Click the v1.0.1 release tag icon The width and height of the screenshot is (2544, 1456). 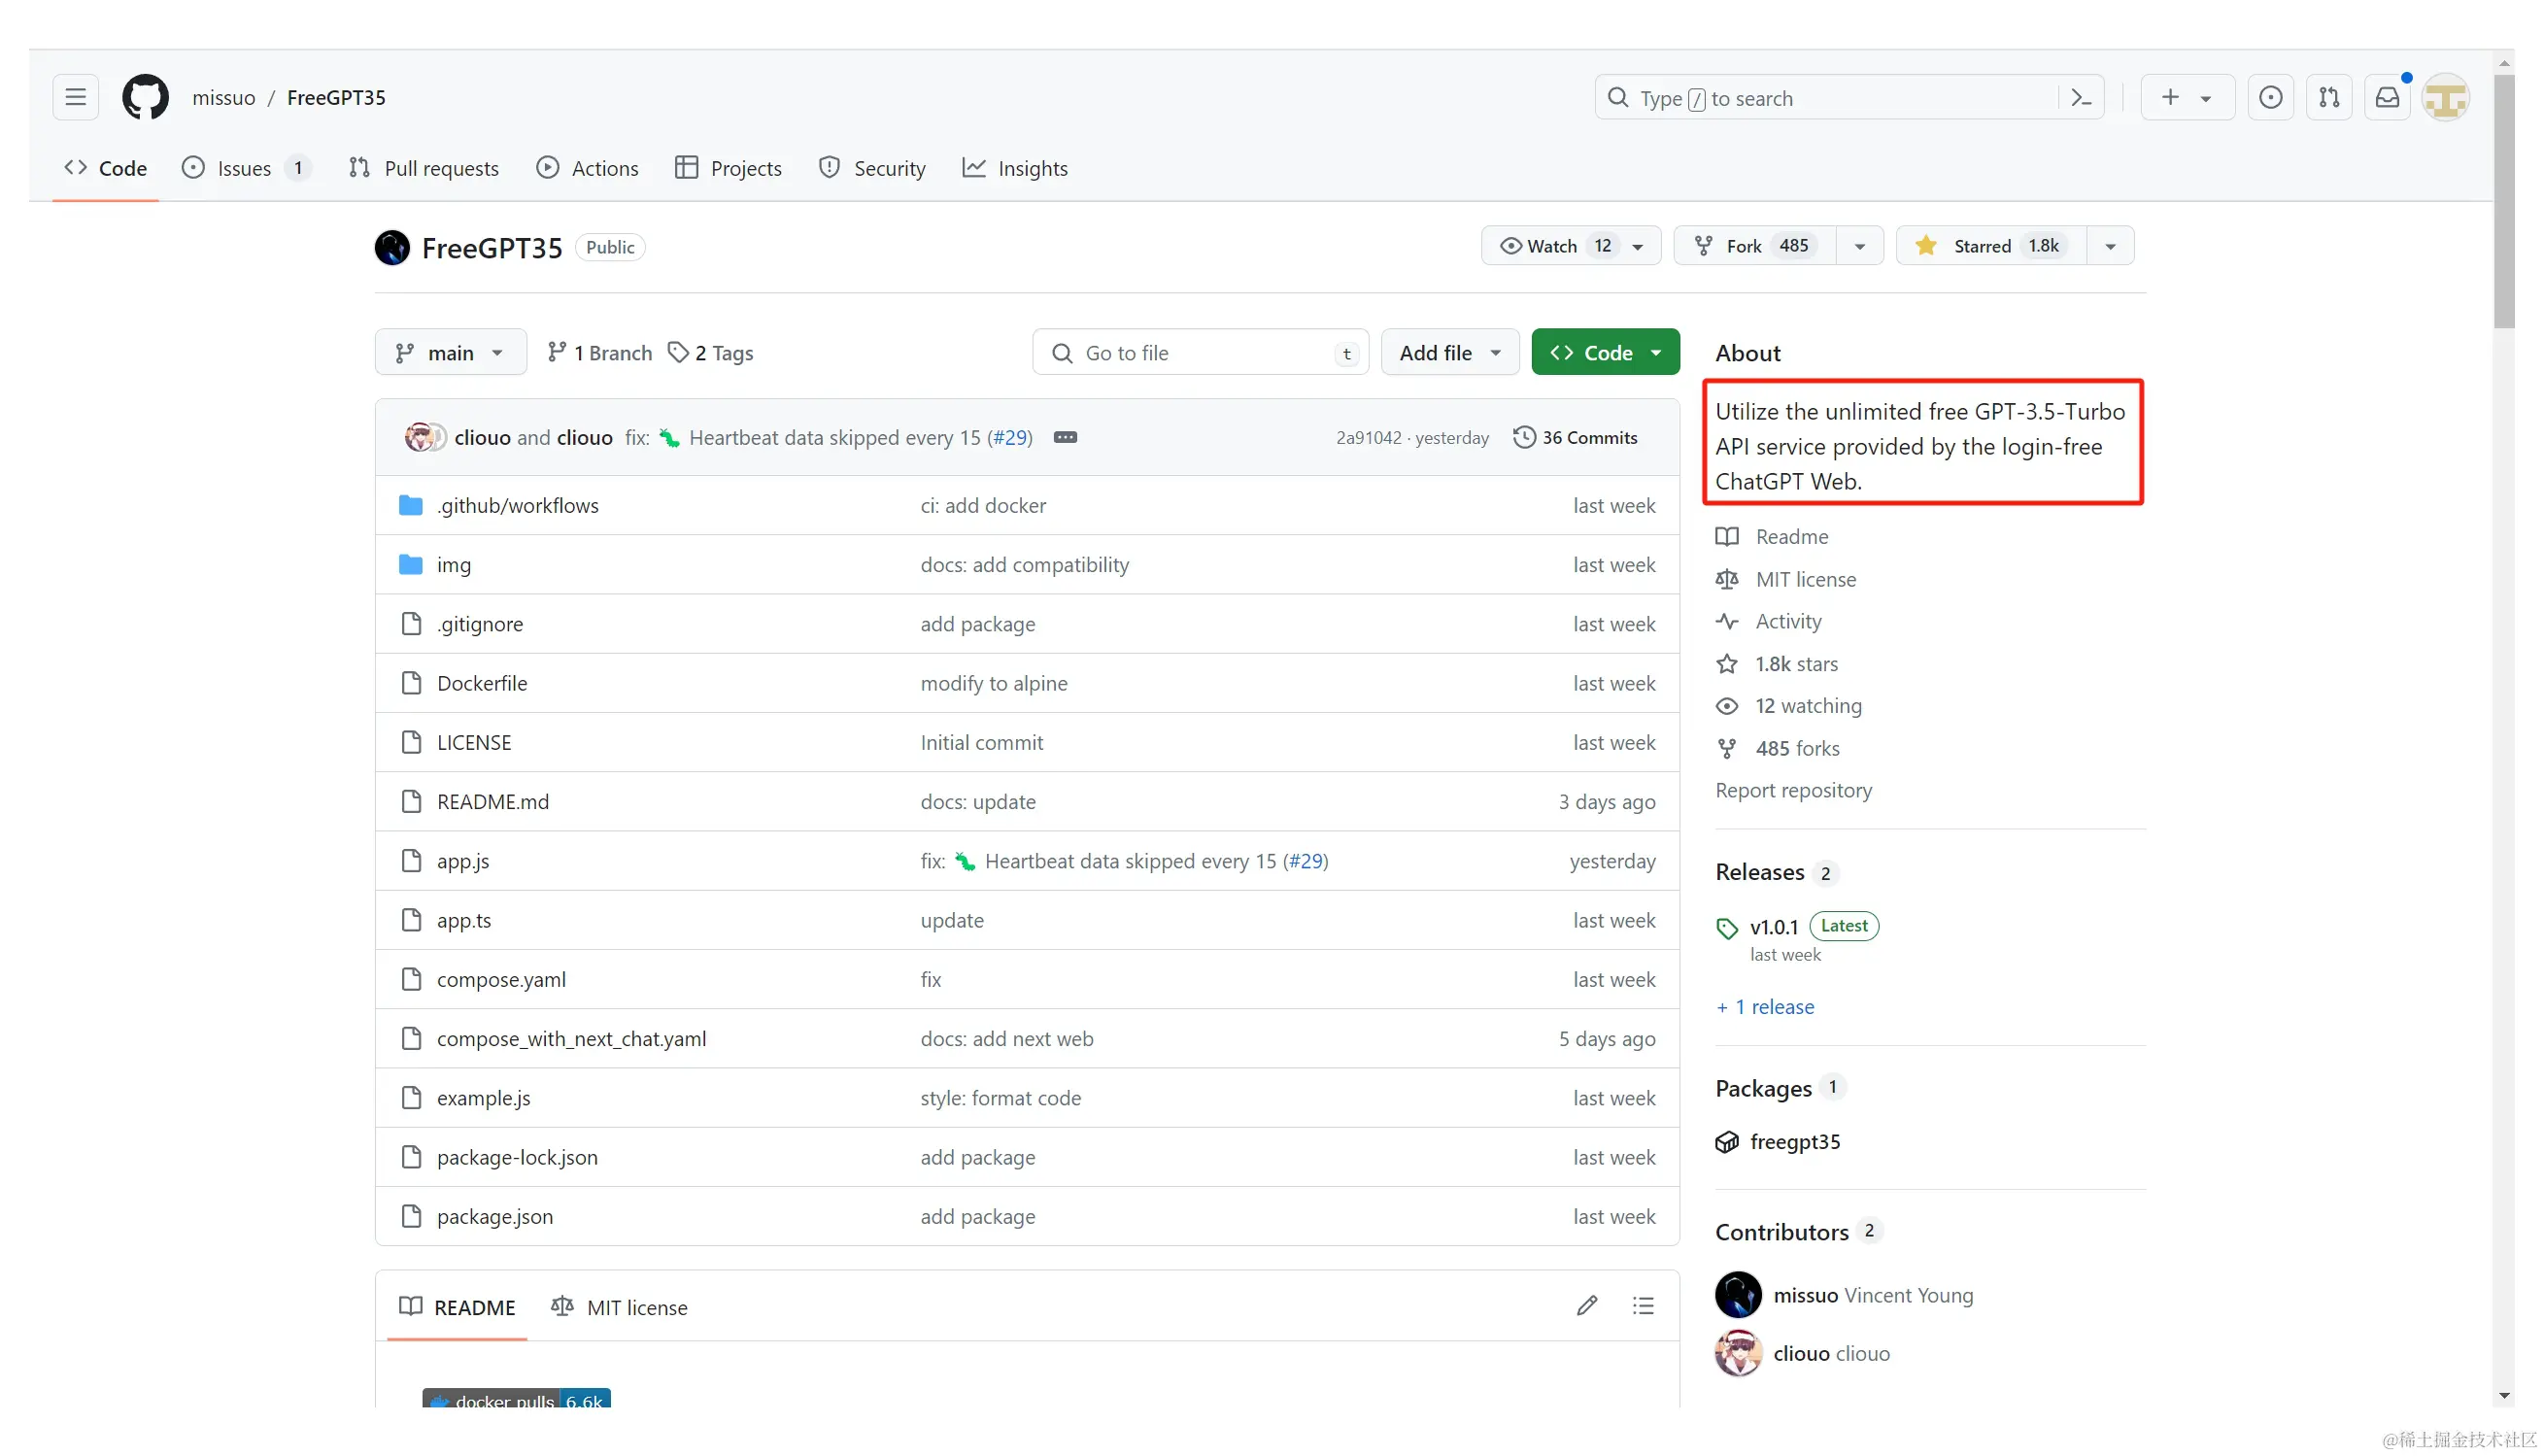1727,928
